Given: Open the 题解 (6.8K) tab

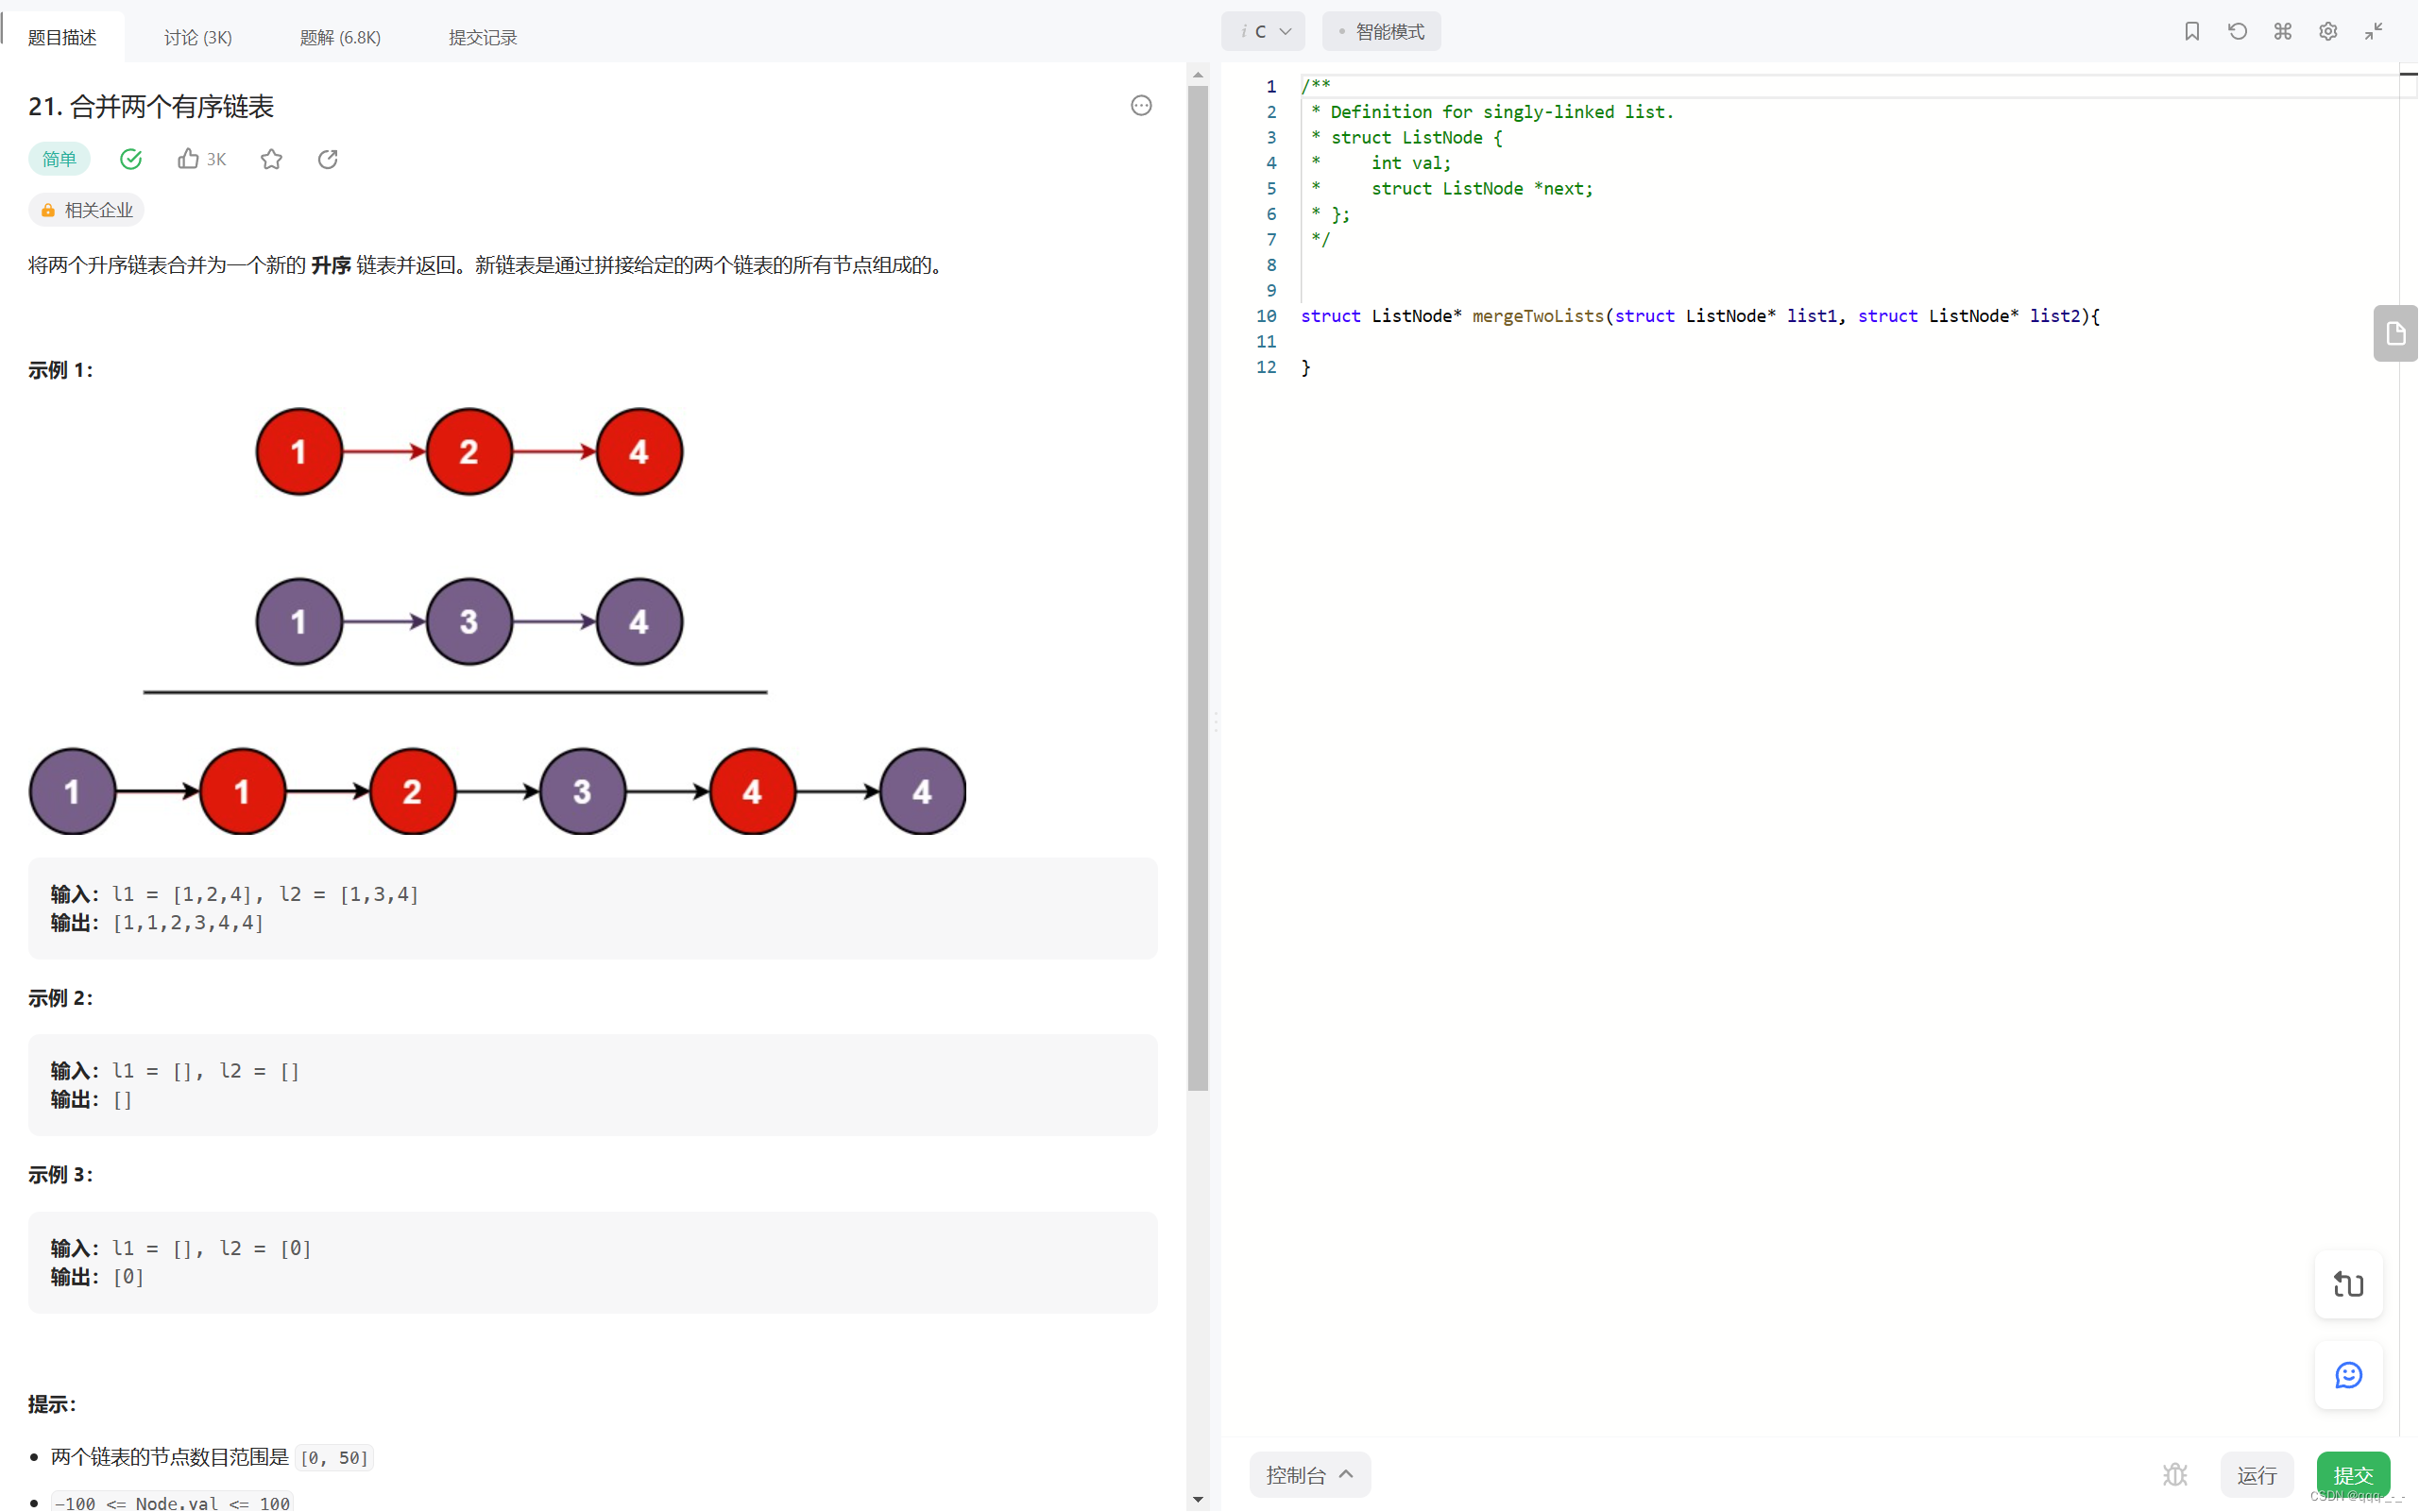Looking at the screenshot, I should pyautogui.click(x=341, y=37).
